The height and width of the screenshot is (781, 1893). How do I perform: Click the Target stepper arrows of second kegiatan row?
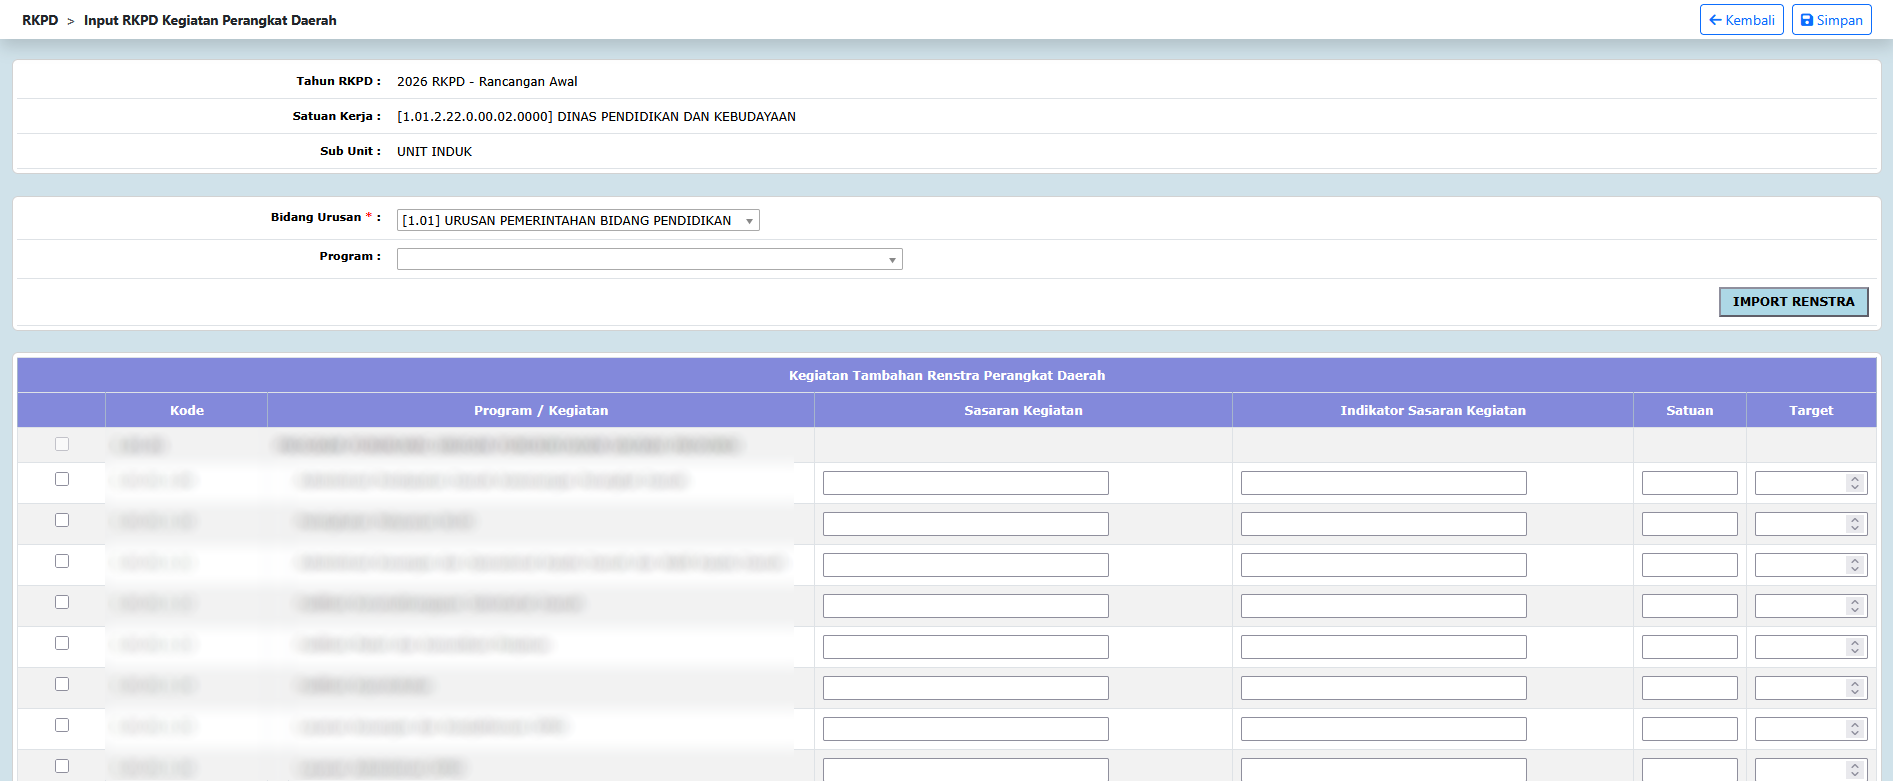(x=1855, y=524)
